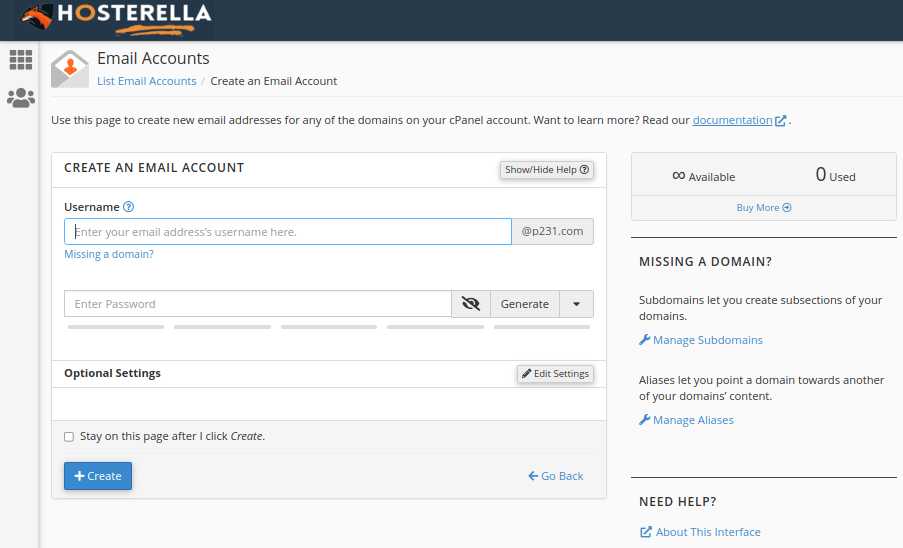
Task: Go to List Email Accounts breadcrumb
Action: pos(146,81)
